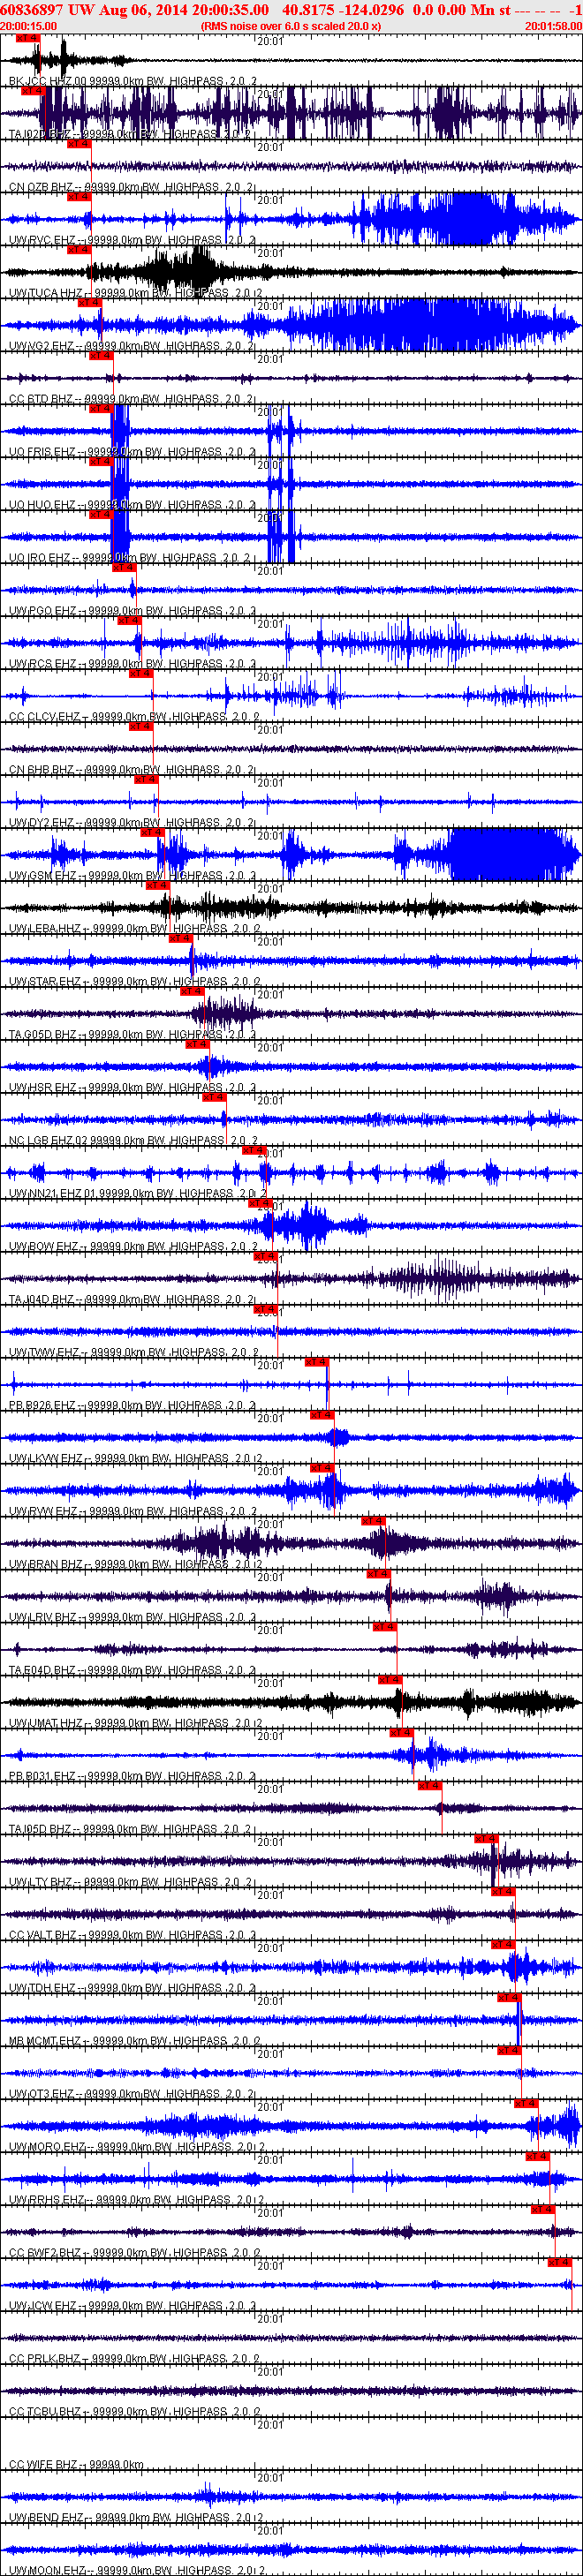This screenshot has width=583, height=2576.
Task: Click the red pick flag on UW.BOW.EHZ trace
Action: point(260,1203)
